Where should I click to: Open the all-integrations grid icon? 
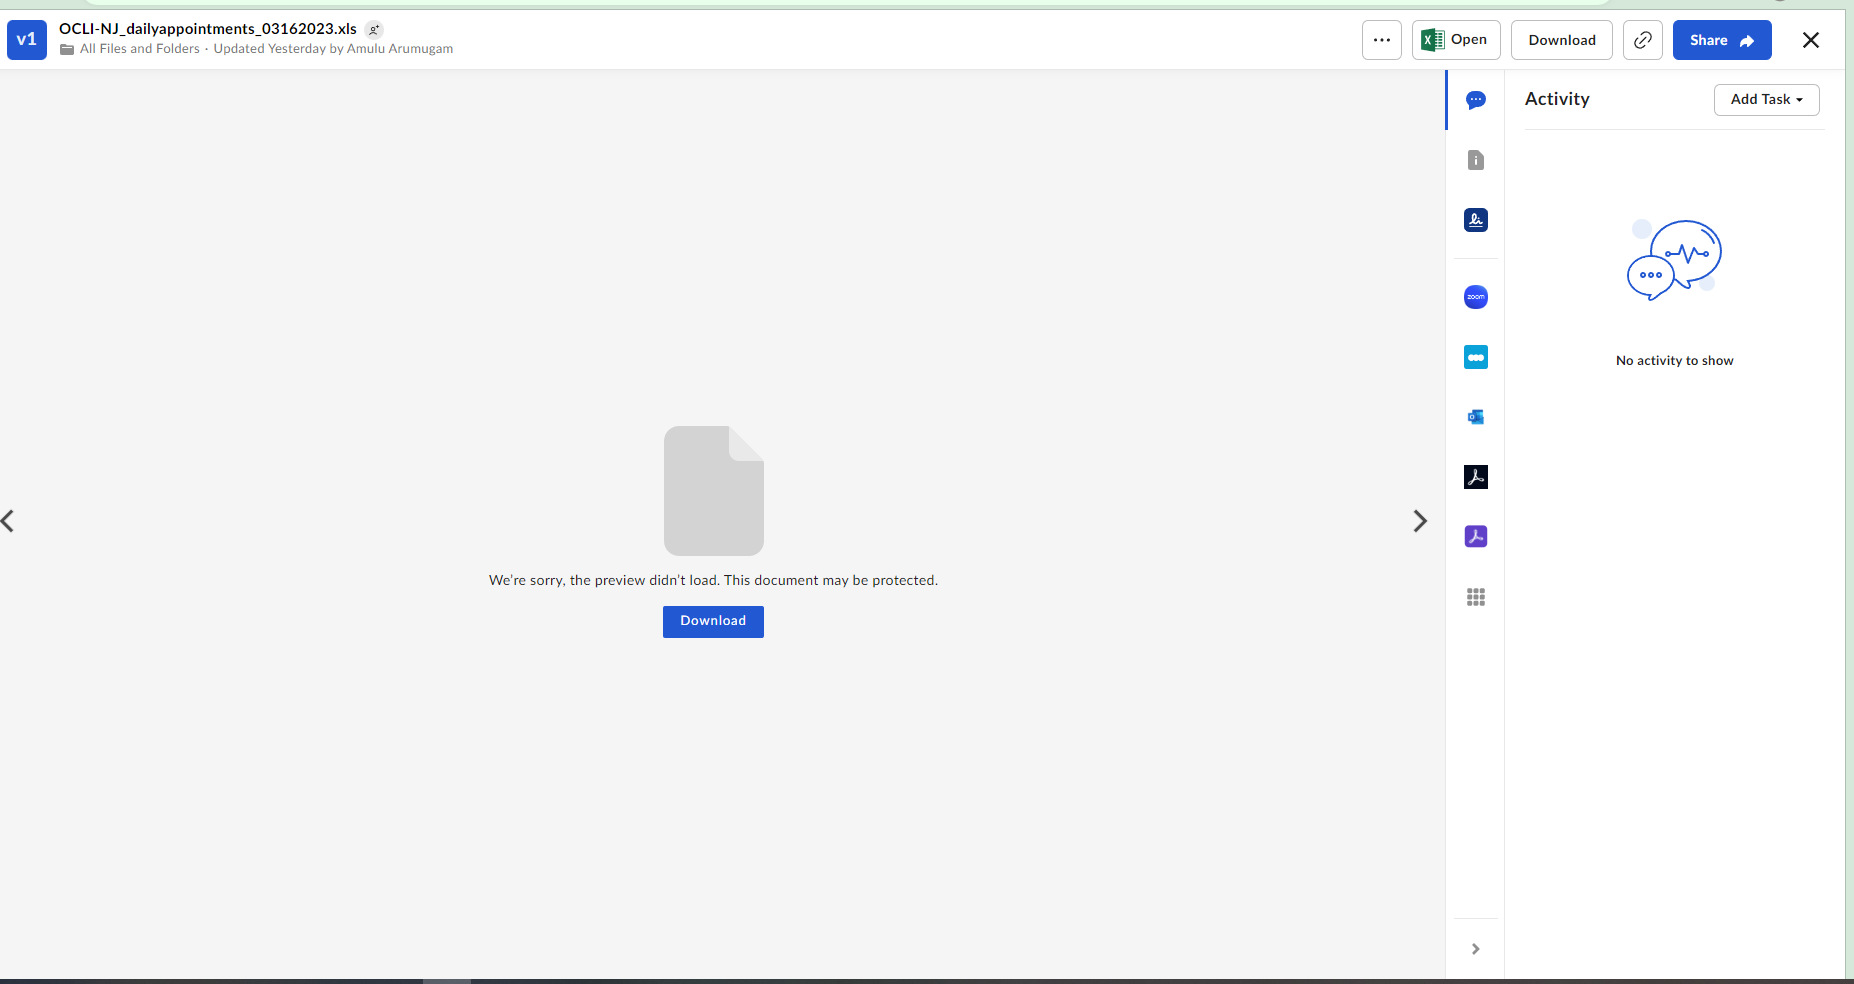1475,597
